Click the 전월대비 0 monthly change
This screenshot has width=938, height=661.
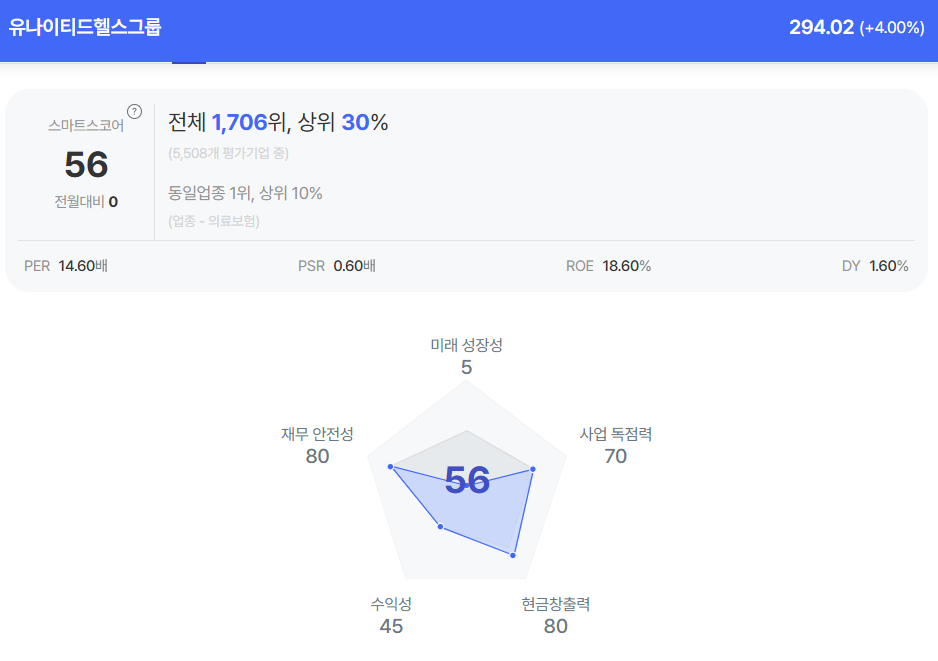click(86, 201)
